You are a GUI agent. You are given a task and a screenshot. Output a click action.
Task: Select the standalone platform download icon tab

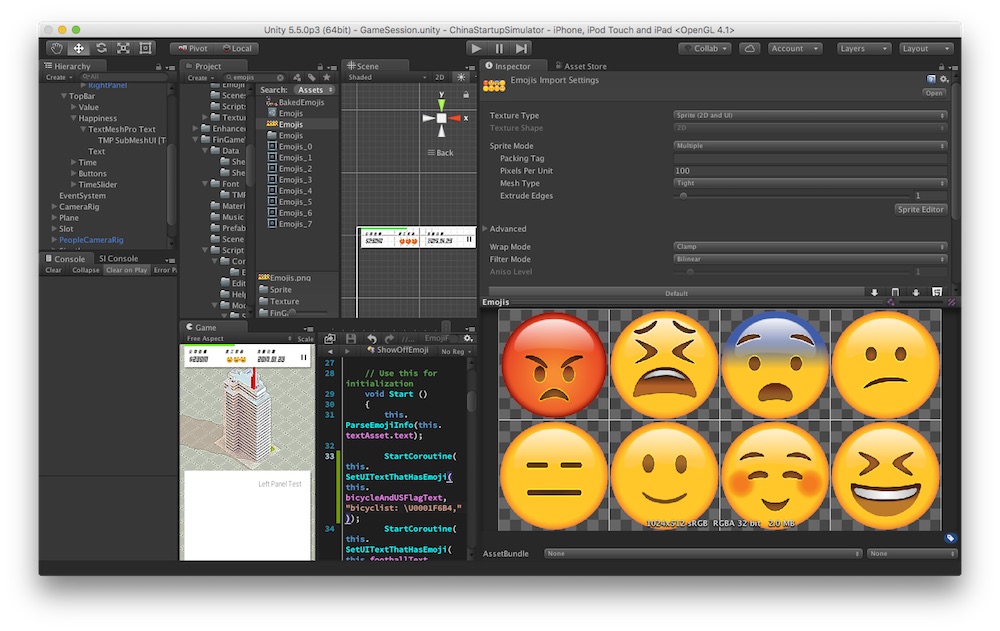click(x=874, y=292)
